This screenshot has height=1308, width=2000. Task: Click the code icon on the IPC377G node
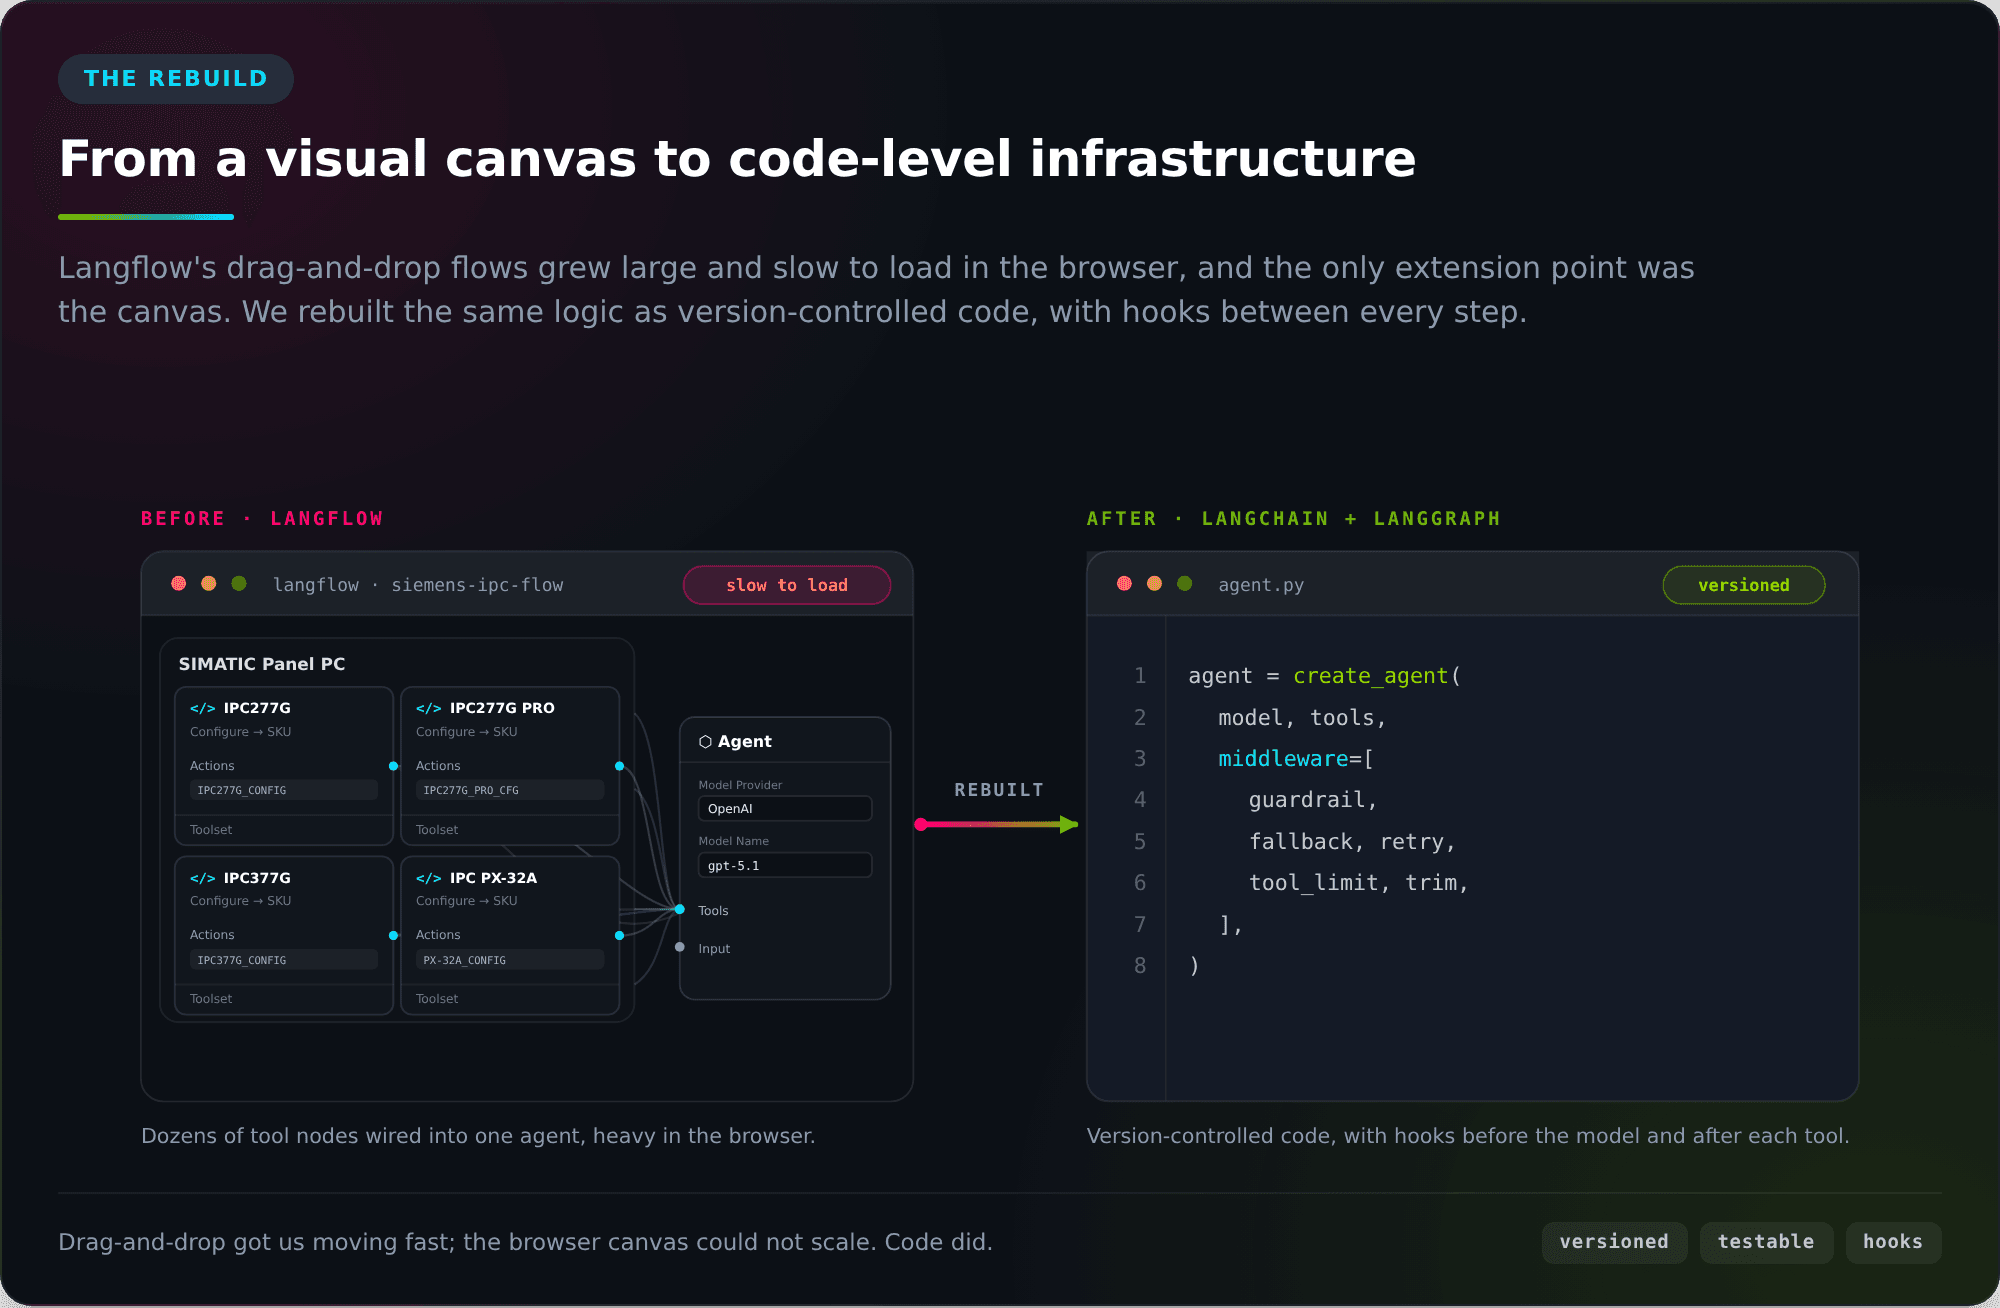pos(202,878)
